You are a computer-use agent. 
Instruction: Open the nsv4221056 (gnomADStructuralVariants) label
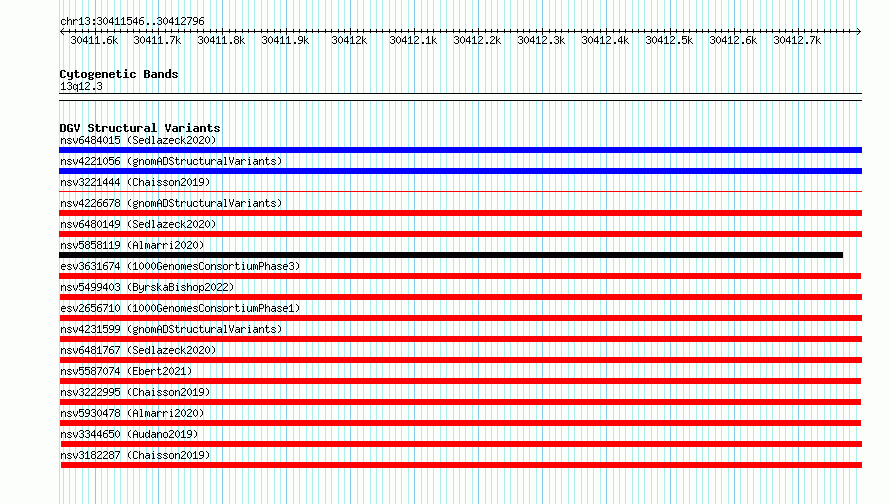tap(171, 161)
